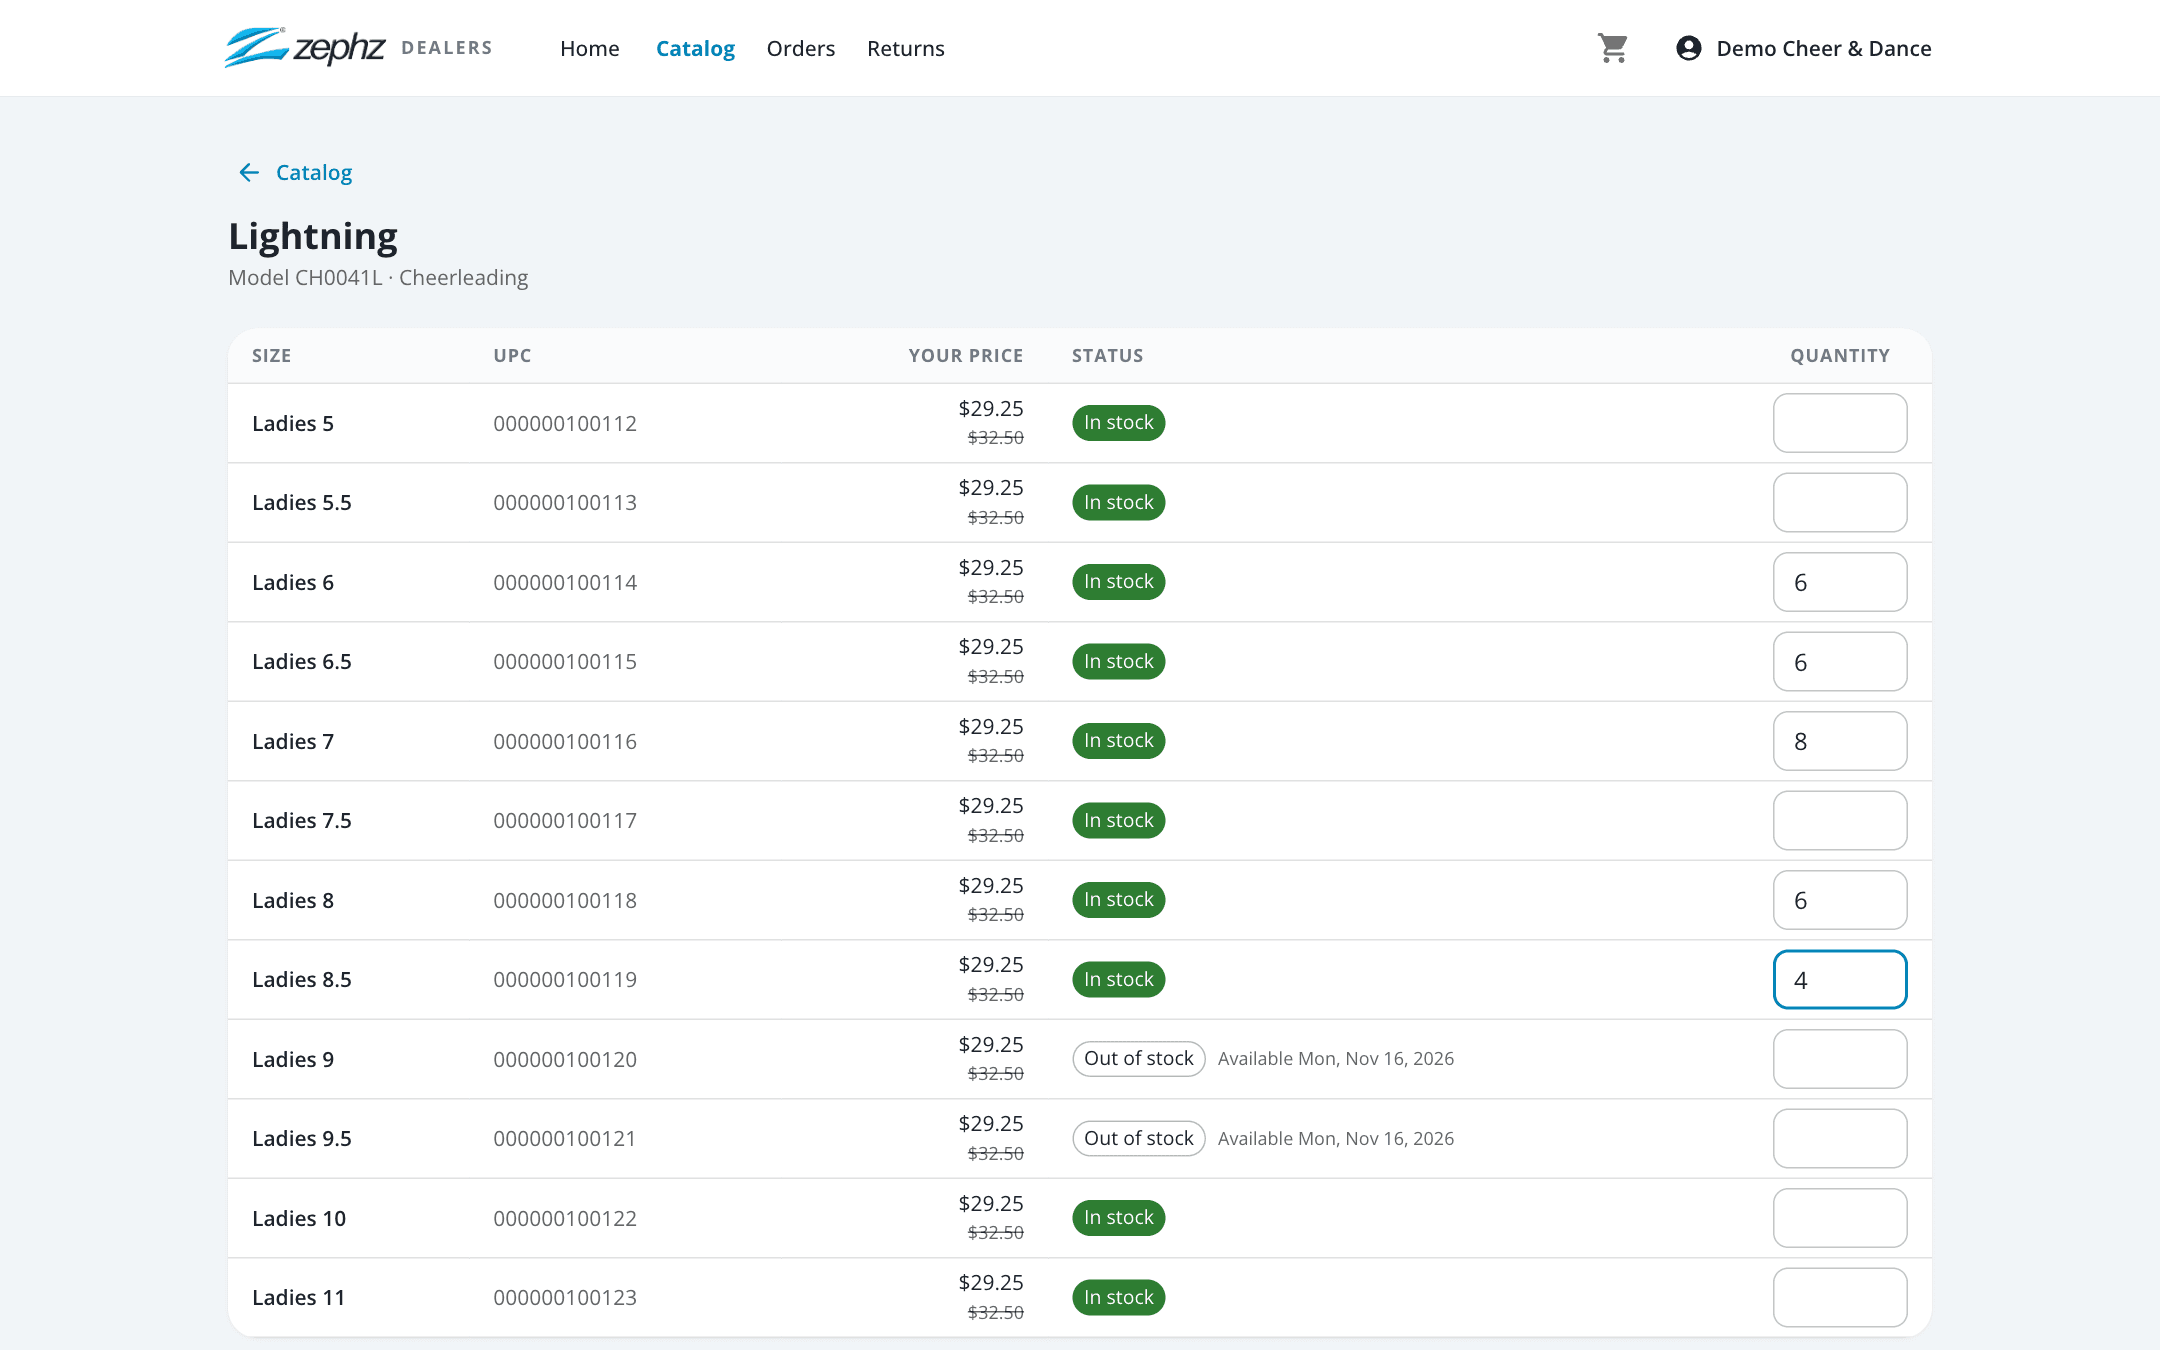Select the Ladies 7 quantity input
Image resolution: width=2160 pixels, height=1350 pixels.
pos(1840,741)
